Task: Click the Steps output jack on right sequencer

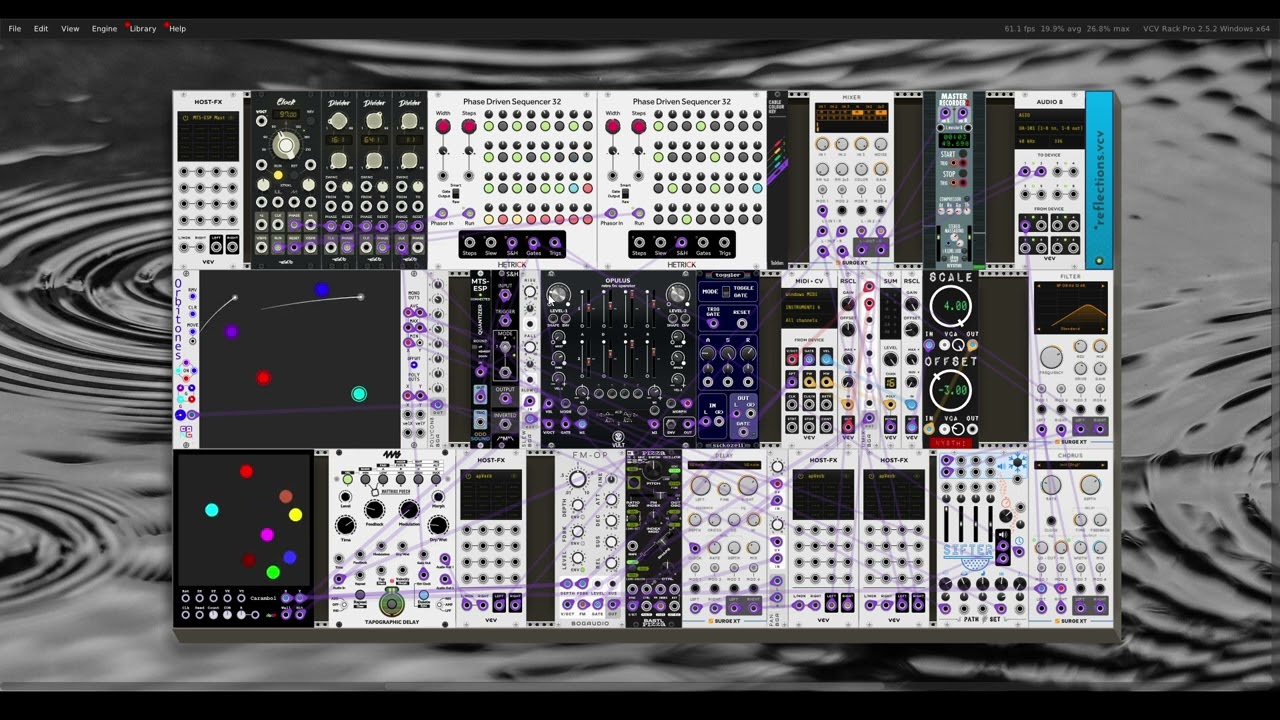Action: click(x=639, y=242)
